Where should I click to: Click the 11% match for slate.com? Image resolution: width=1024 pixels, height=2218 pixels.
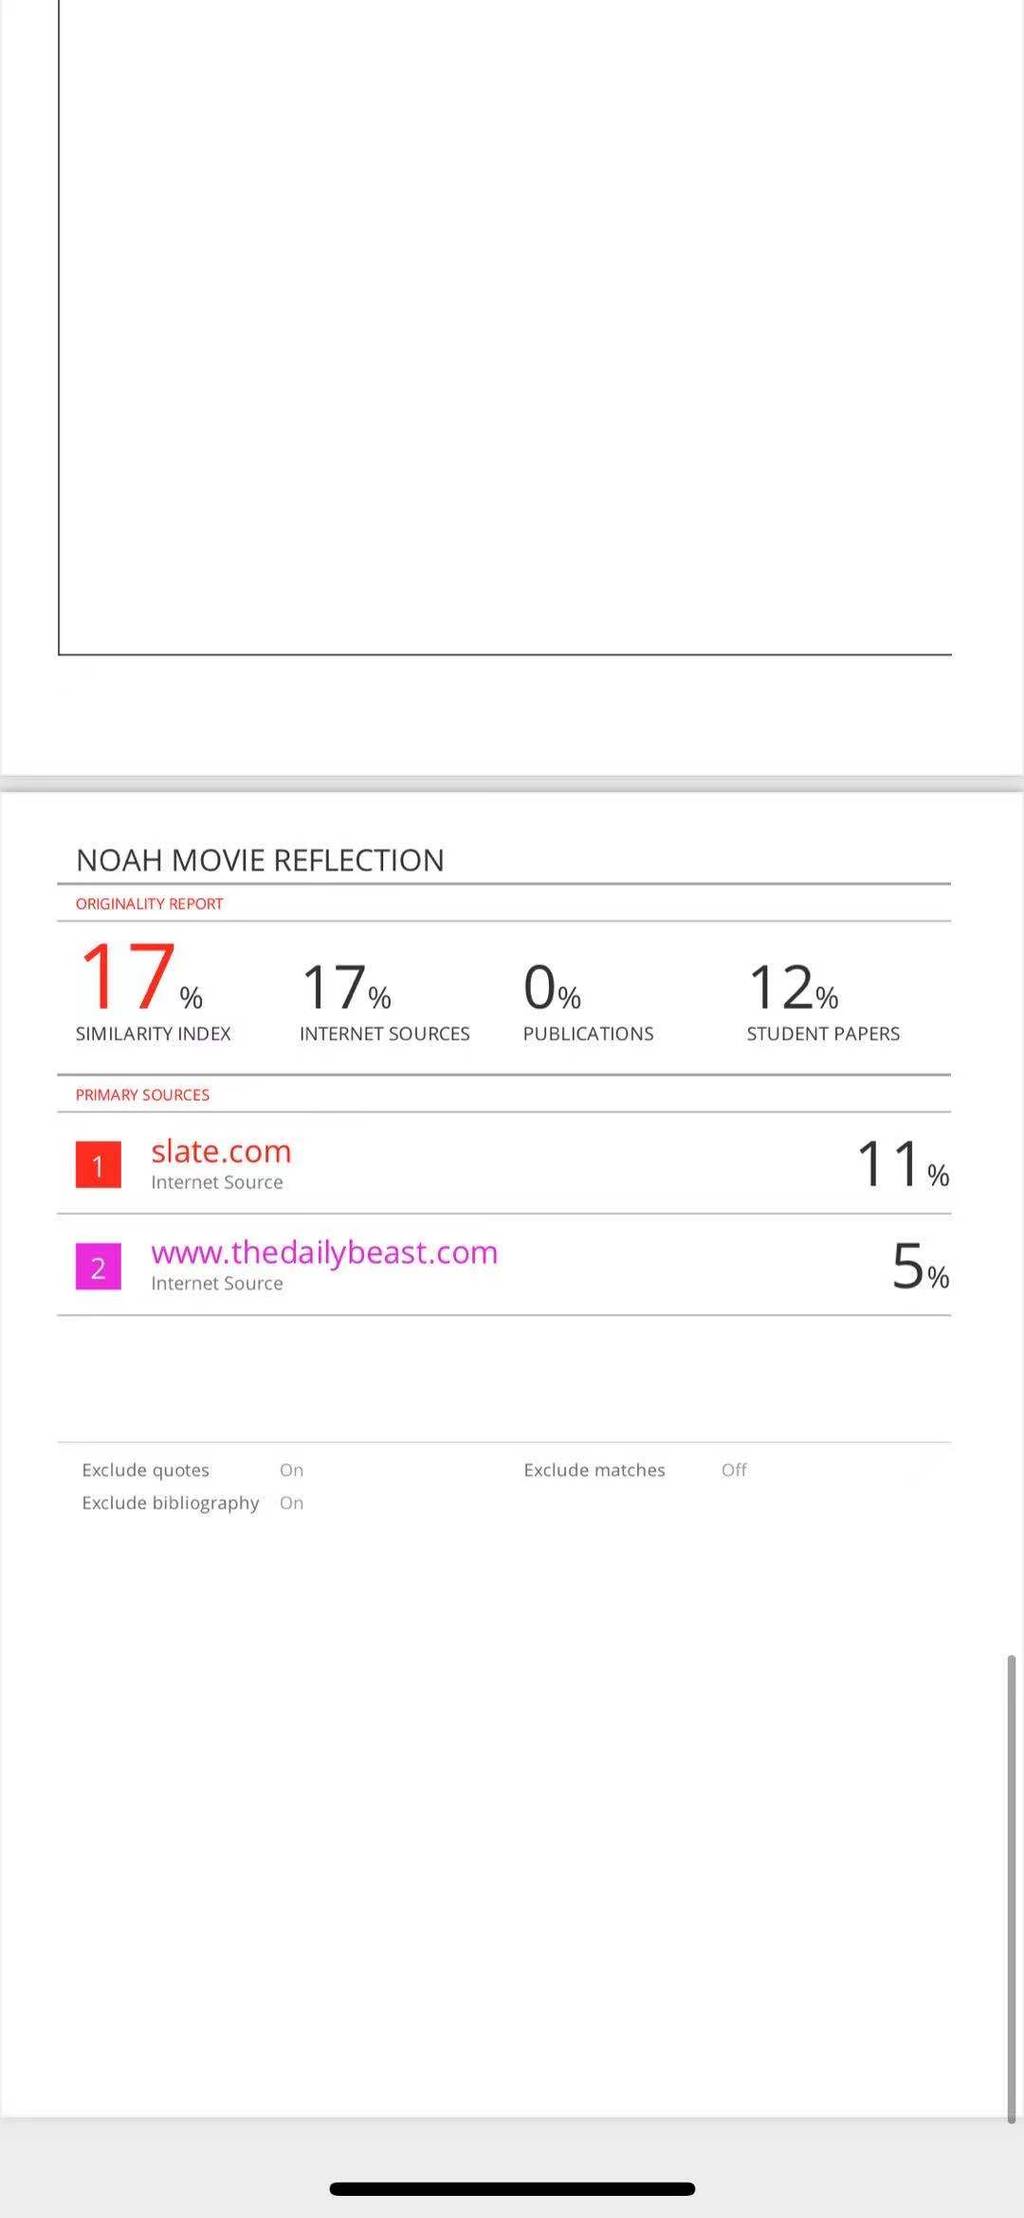(903, 1165)
